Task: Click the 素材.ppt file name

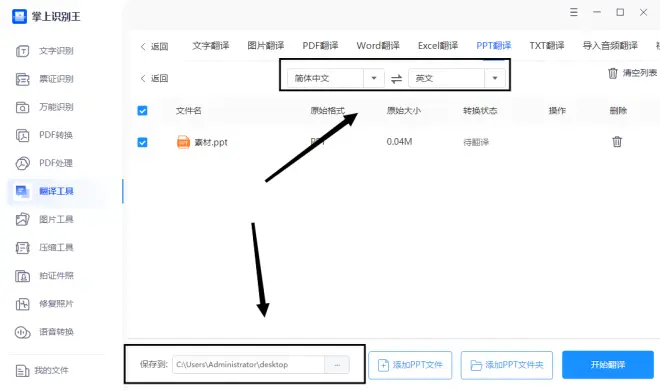Action: pos(211,142)
